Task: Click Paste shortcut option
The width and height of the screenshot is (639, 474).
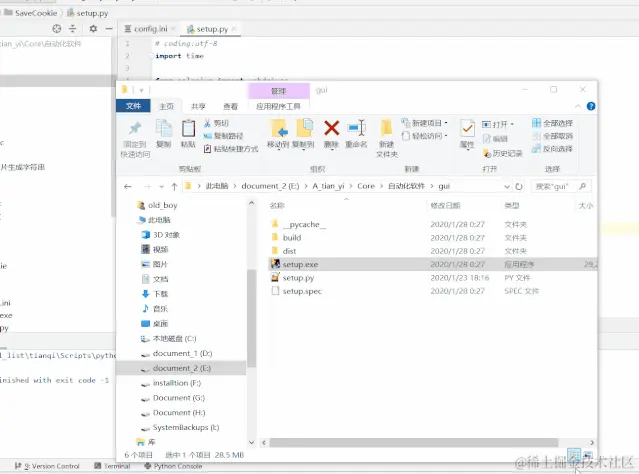Action: pyautogui.click(x=231, y=149)
